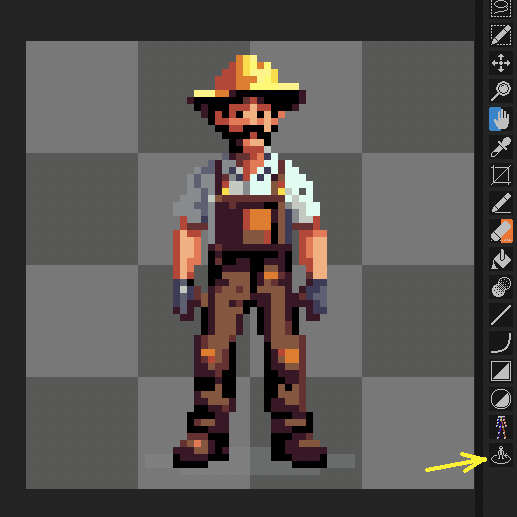Select the character rotate turnaround tool
The height and width of the screenshot is (517, 517).
[x=501, y=455]
